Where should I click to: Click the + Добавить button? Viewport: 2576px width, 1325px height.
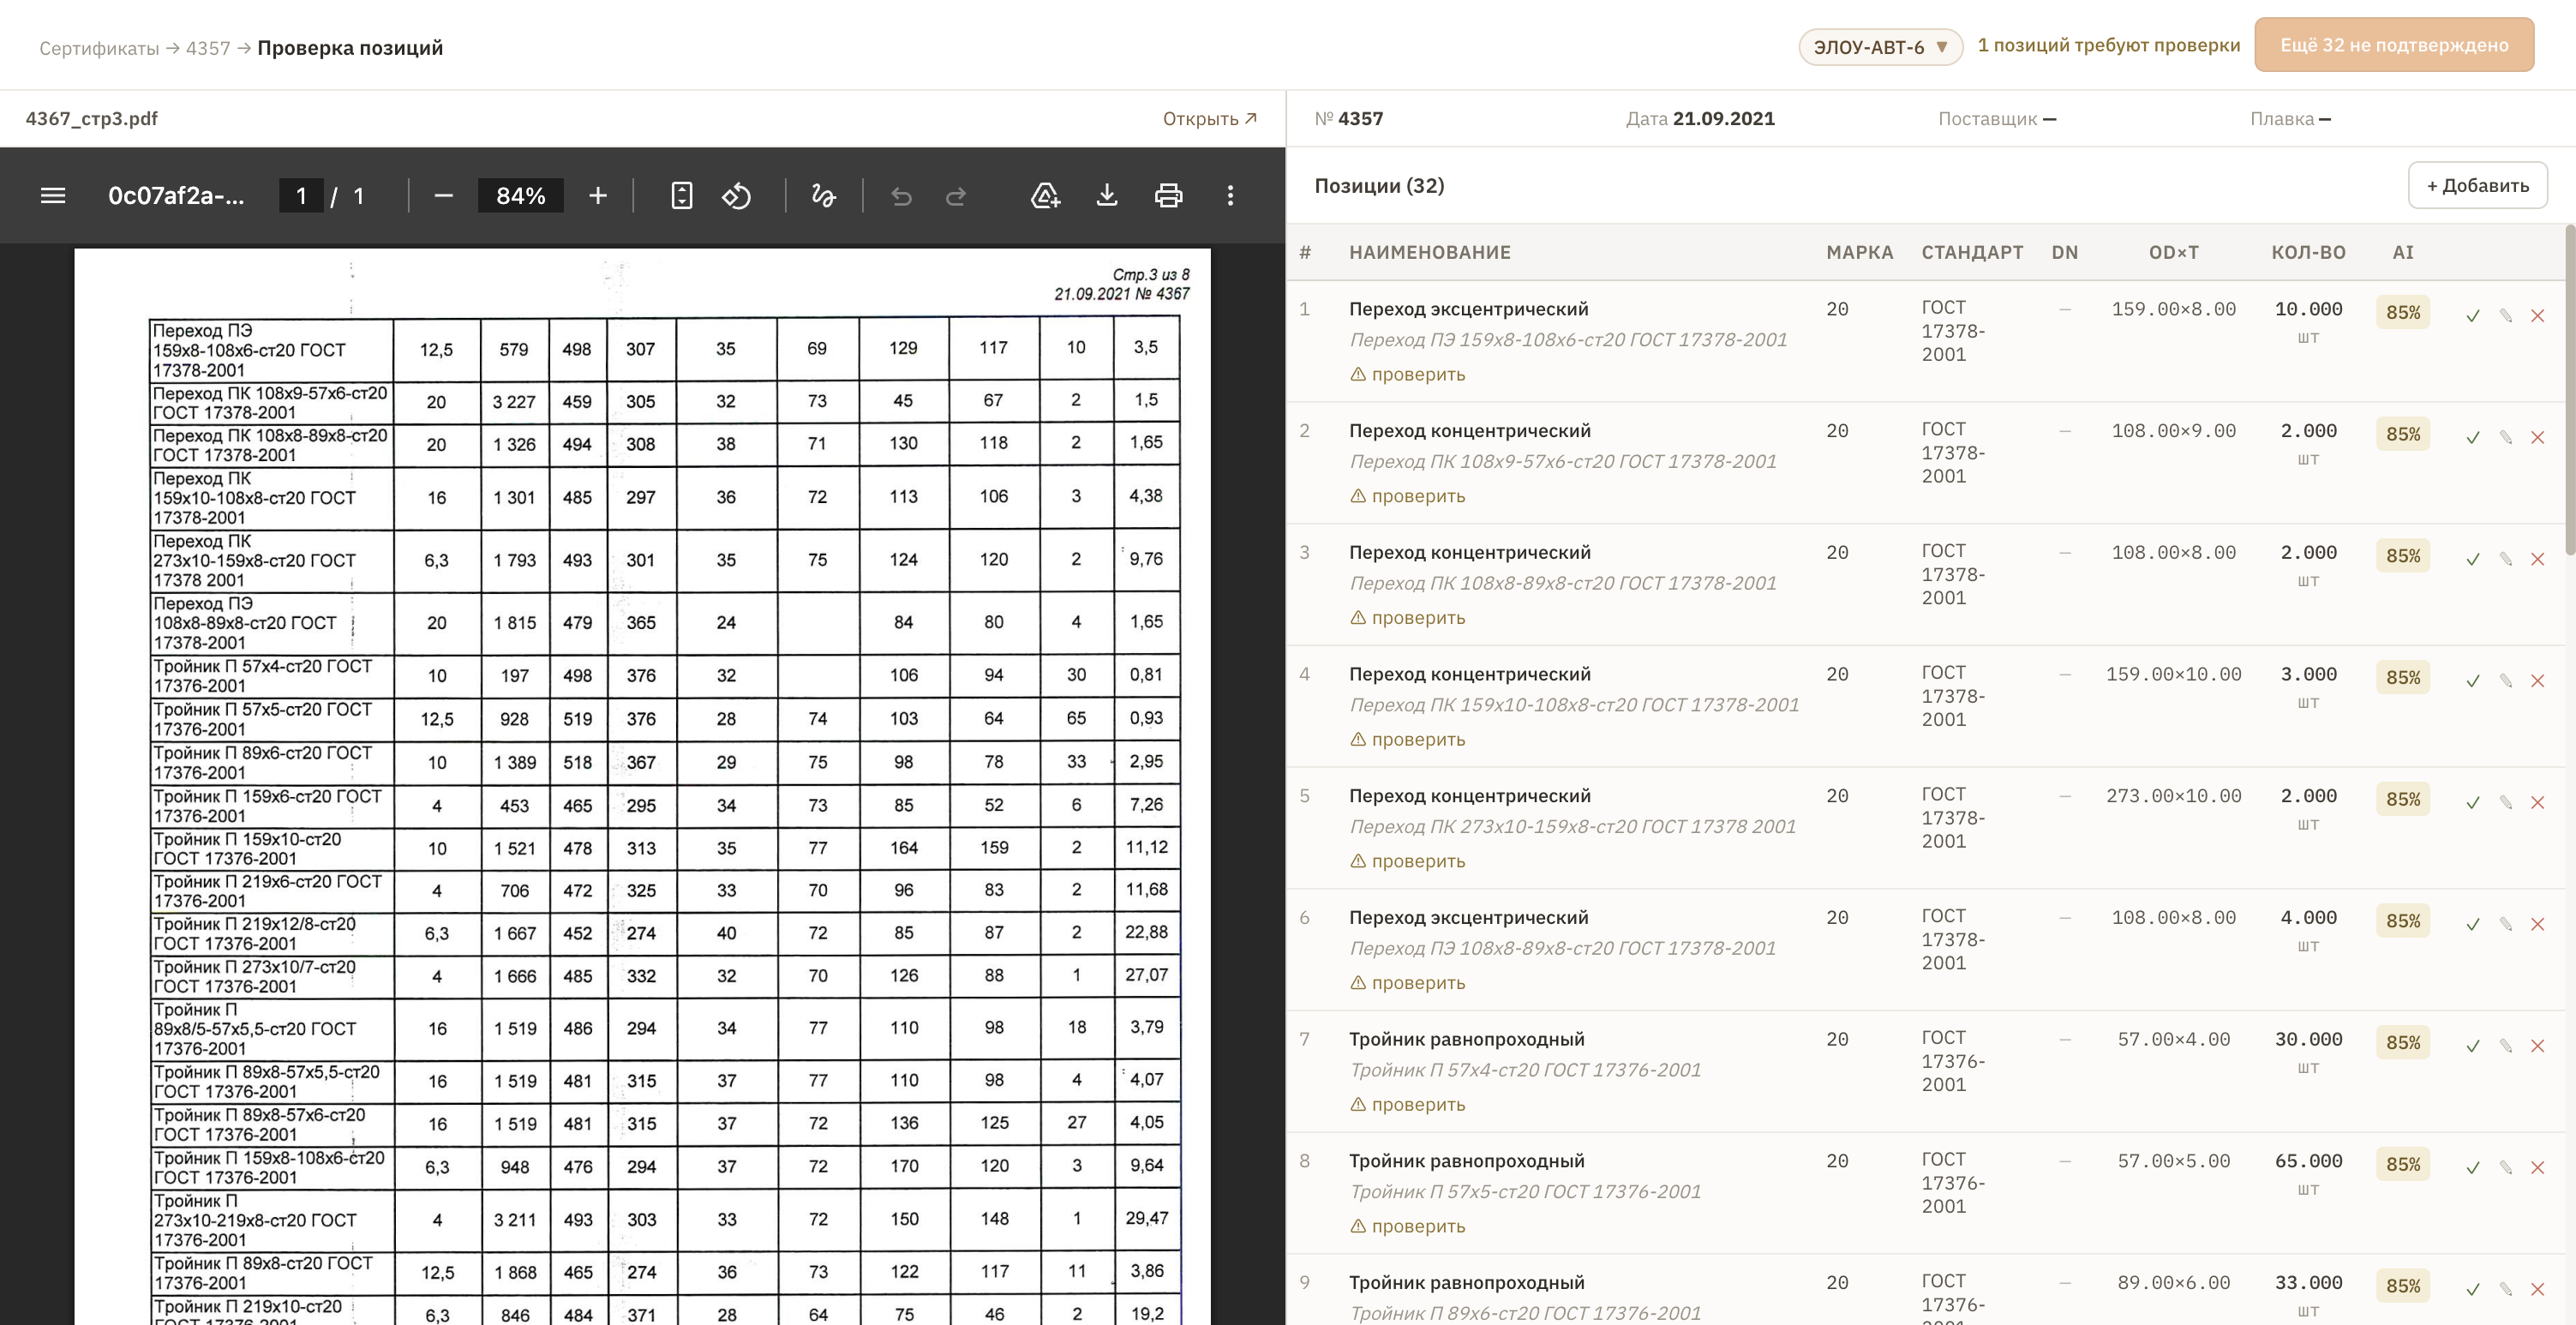point(2477,185)
